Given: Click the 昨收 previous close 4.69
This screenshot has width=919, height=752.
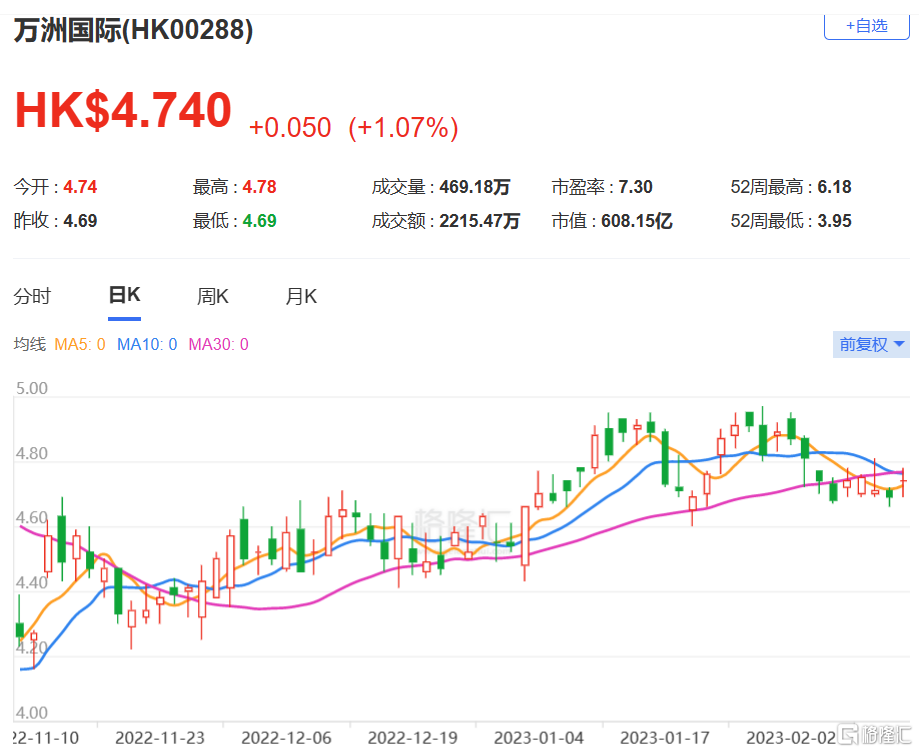Looking at the screenshot, I should [x=80, y=221].
